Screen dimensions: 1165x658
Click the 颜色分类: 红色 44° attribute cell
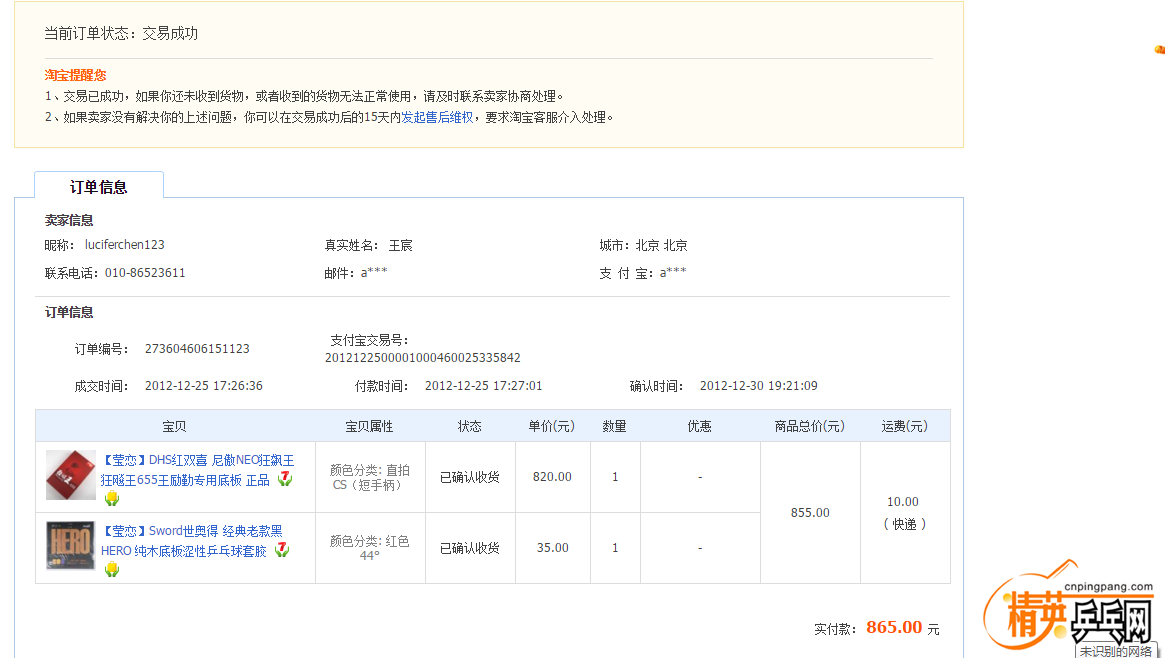pyautogui.click(x=369, y=548)
